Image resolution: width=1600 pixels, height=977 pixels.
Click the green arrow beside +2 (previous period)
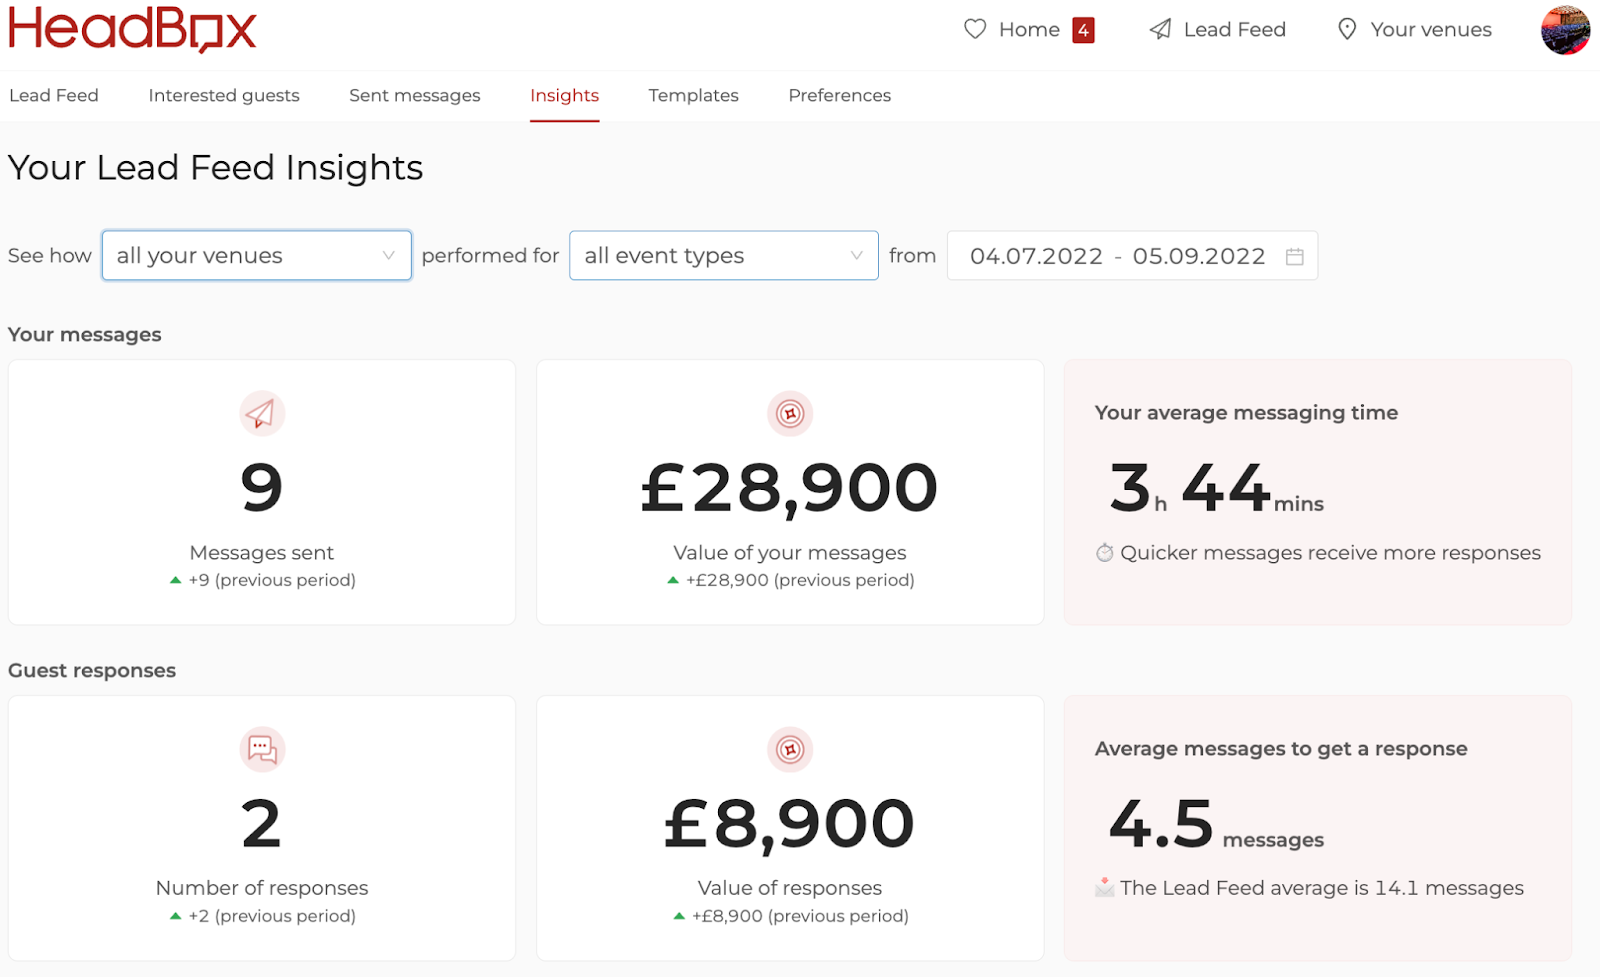point(176,916)
